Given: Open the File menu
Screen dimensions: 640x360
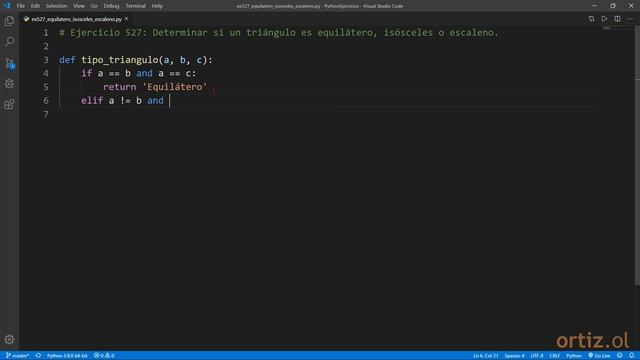Looking at the screenshot, I should (20, 6).
